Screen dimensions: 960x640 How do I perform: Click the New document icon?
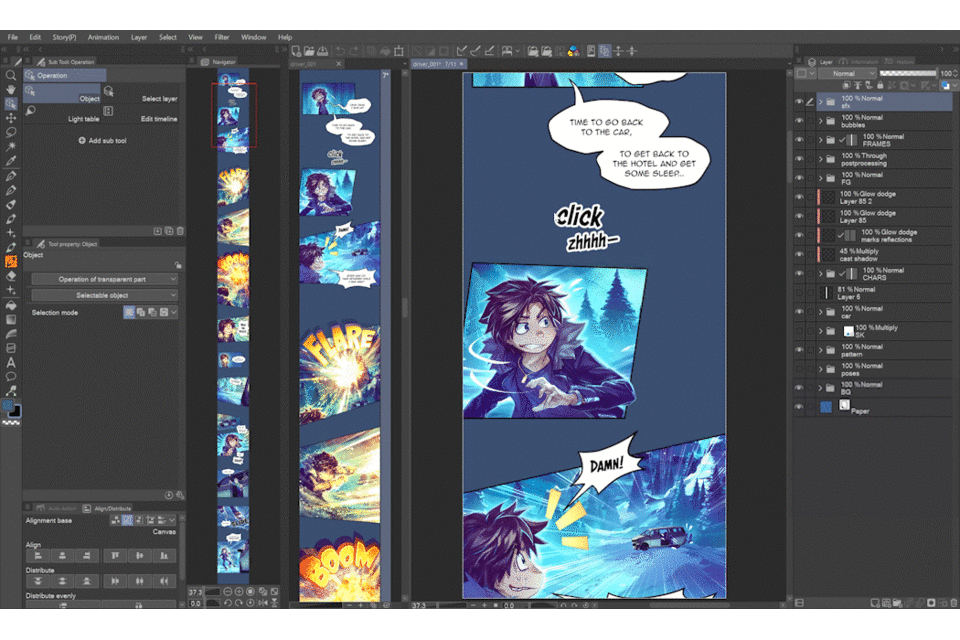tap(296, 51)
